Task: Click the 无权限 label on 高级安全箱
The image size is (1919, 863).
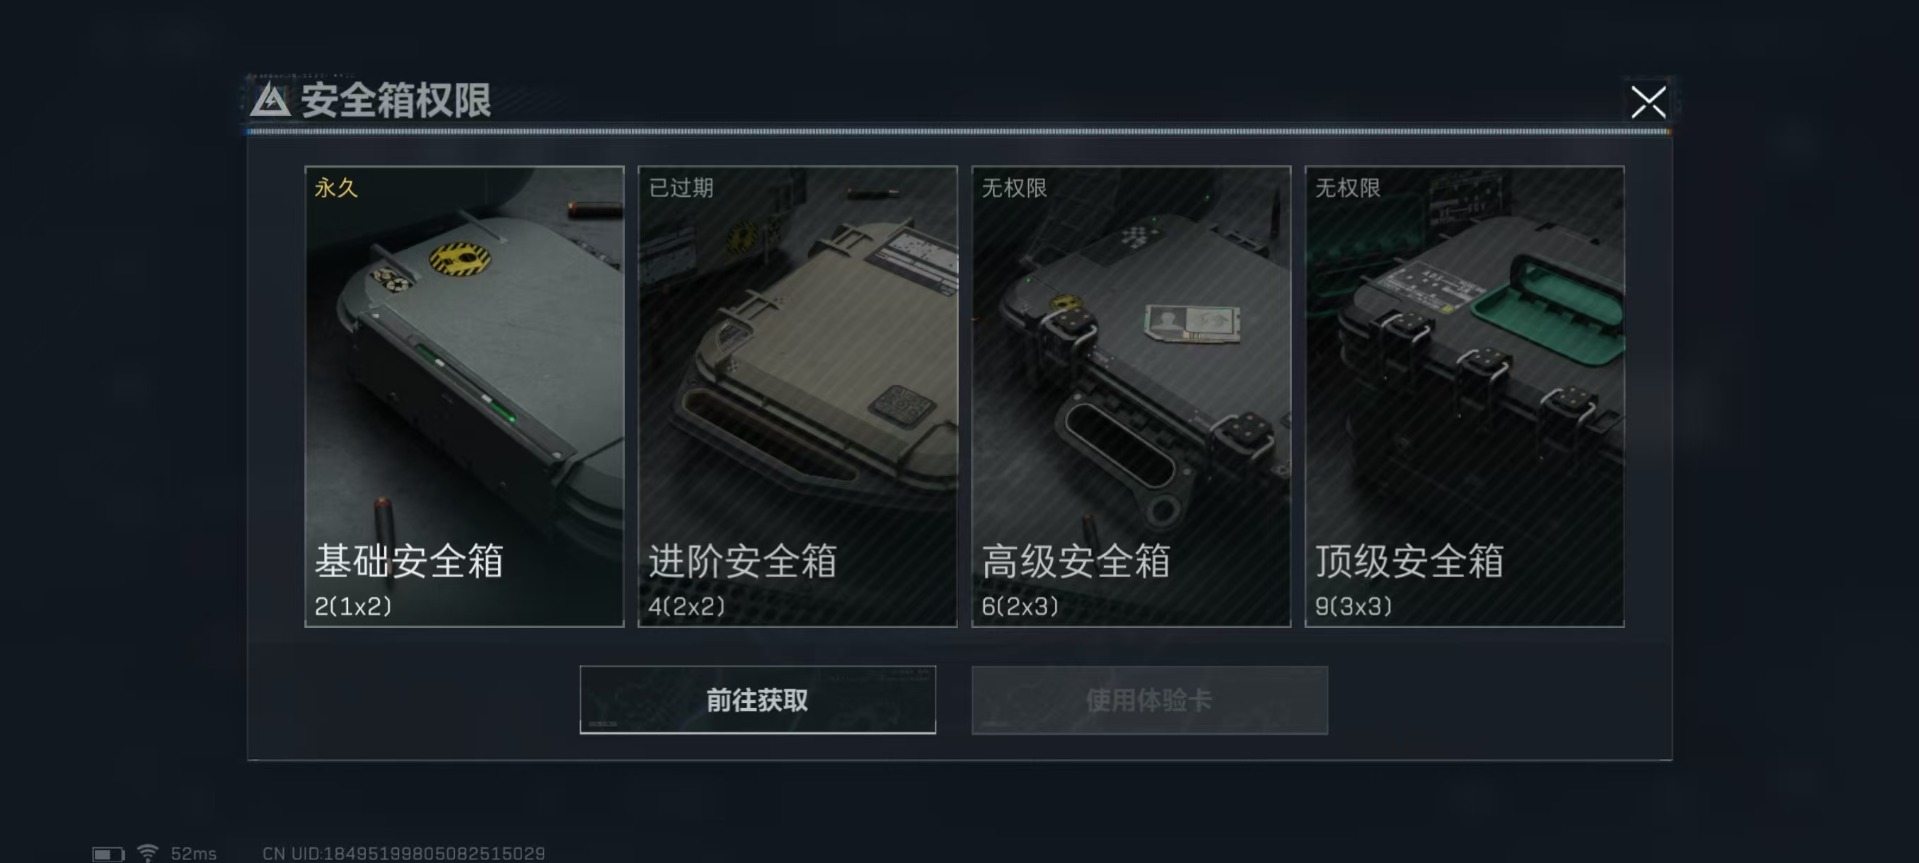Action: tap(1014, 188)
